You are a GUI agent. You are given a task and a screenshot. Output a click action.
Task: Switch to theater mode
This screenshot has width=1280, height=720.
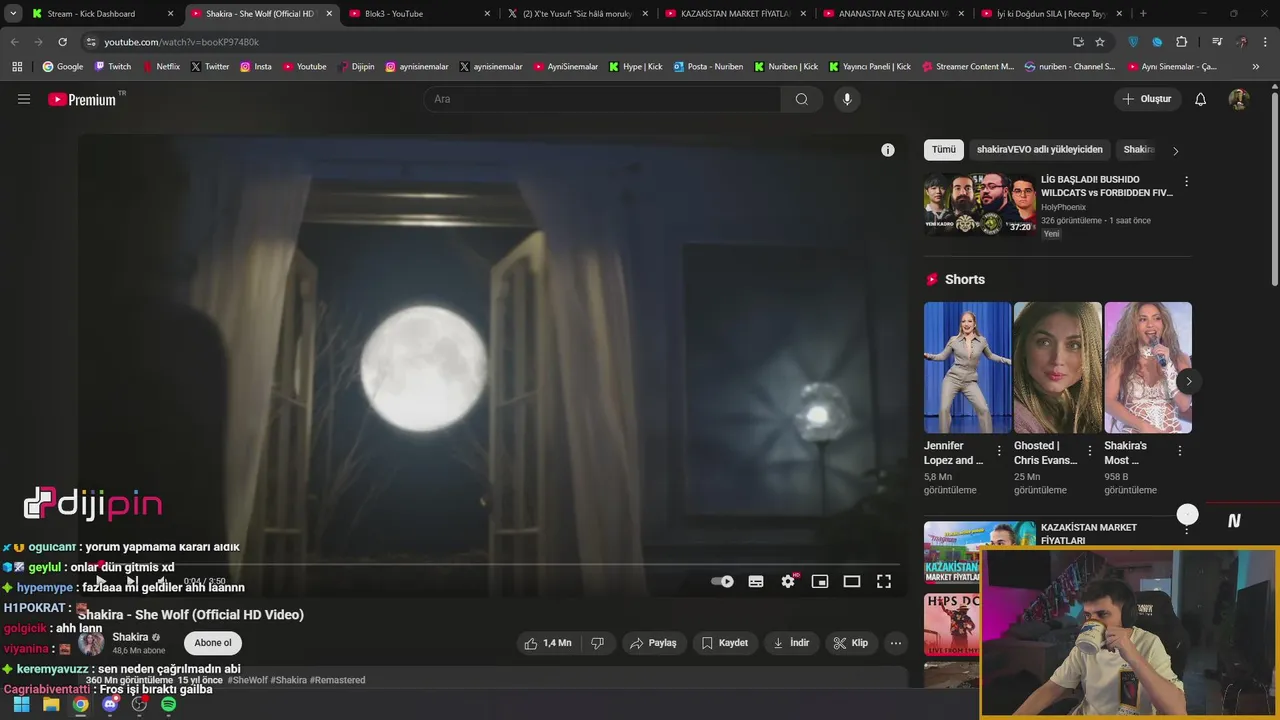click(x=852, y=581)
